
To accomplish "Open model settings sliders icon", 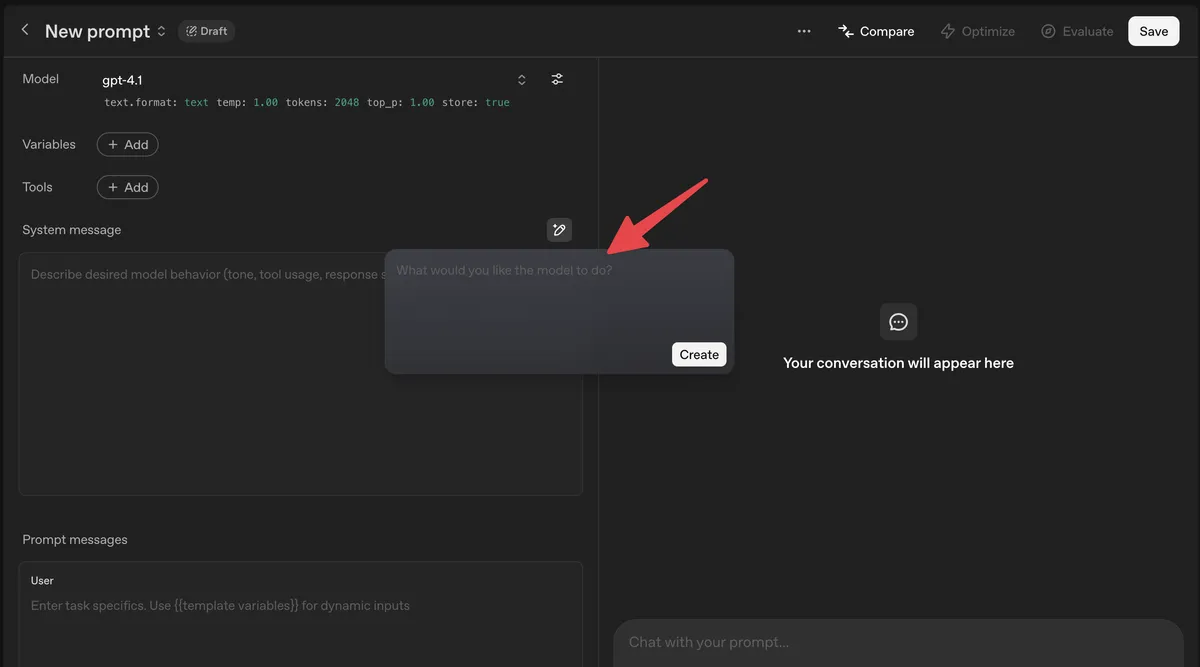I will pyautogui.click(x=558, y=80).
